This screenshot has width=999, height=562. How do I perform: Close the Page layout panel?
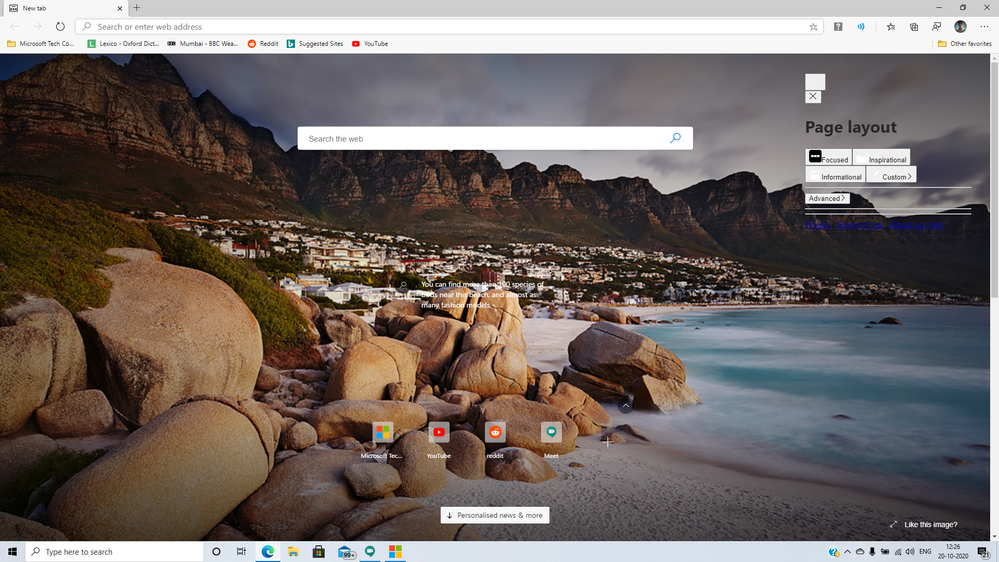point(813,97)
